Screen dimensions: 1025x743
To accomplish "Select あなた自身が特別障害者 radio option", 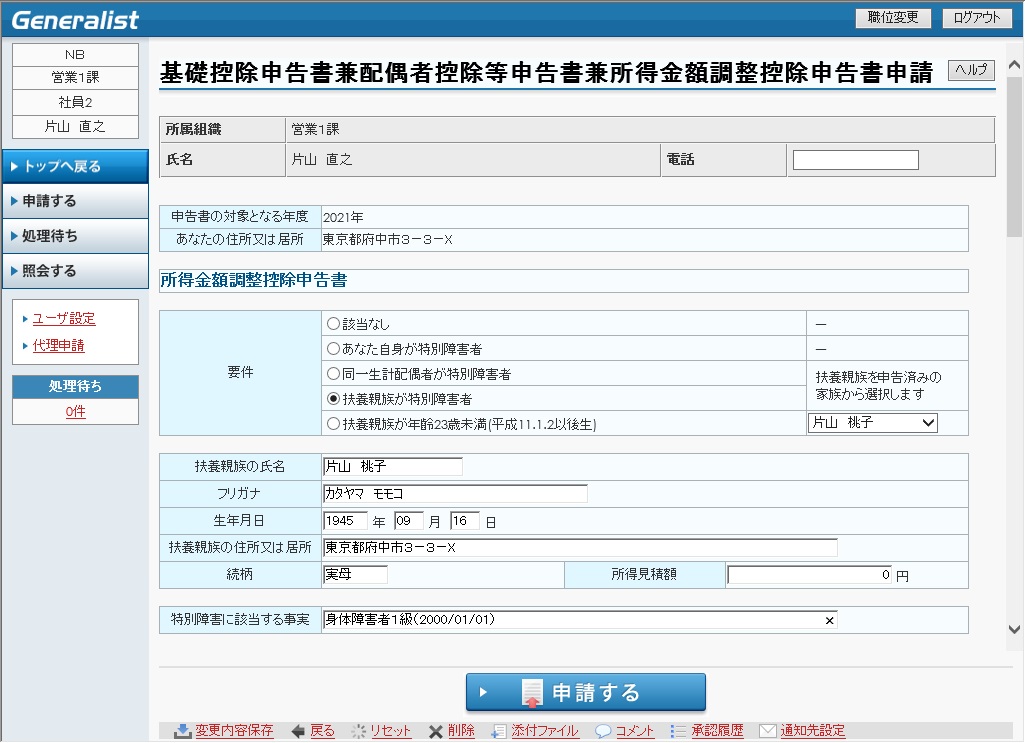I will 334,349.
